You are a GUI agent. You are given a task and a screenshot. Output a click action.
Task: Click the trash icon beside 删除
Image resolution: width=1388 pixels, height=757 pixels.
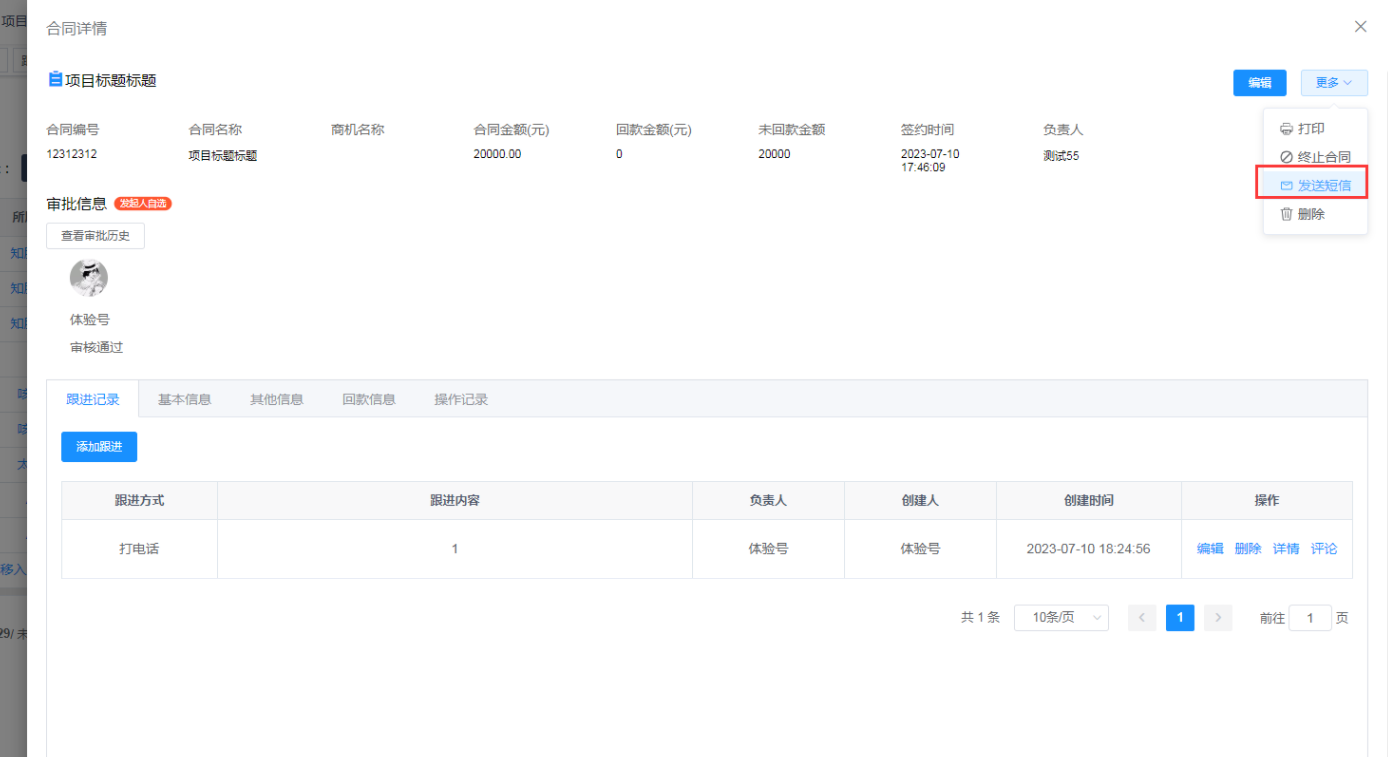pos(1287,212)
